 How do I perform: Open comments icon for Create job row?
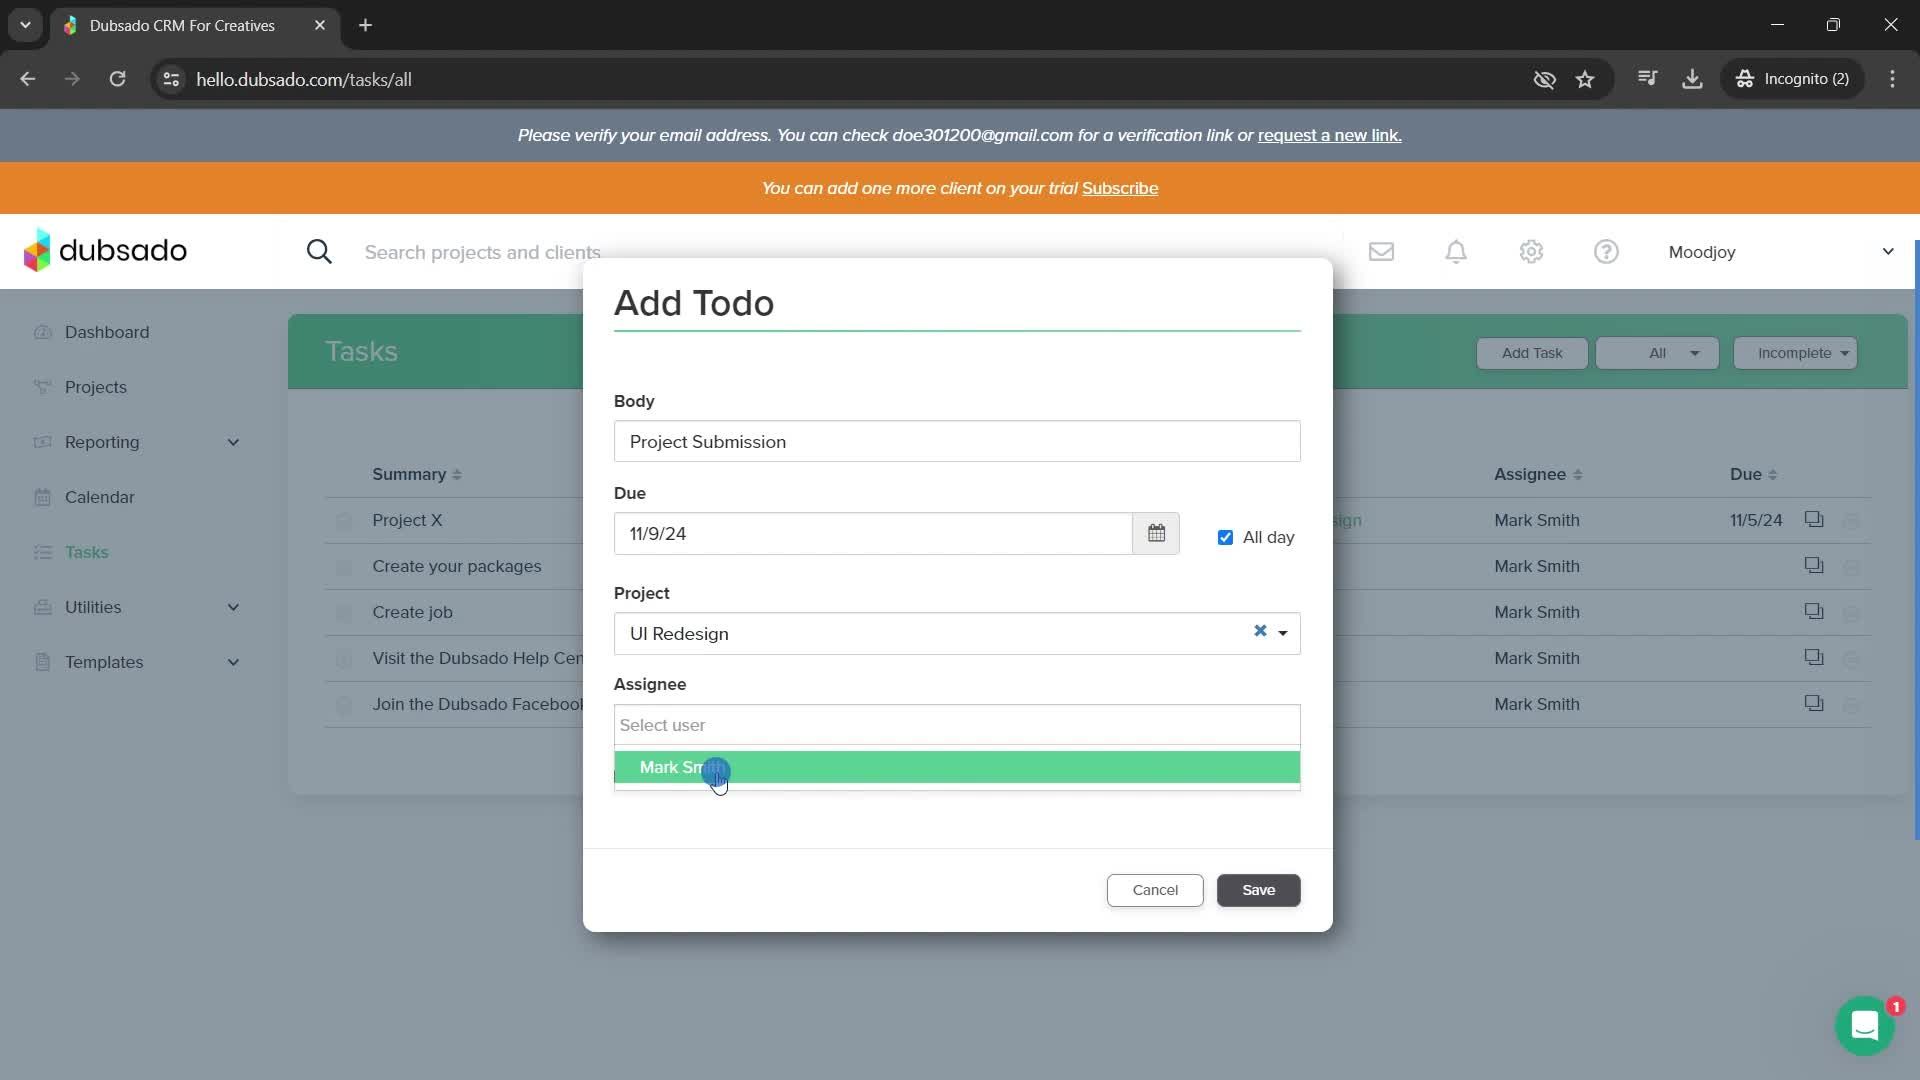pos(1813,611)
